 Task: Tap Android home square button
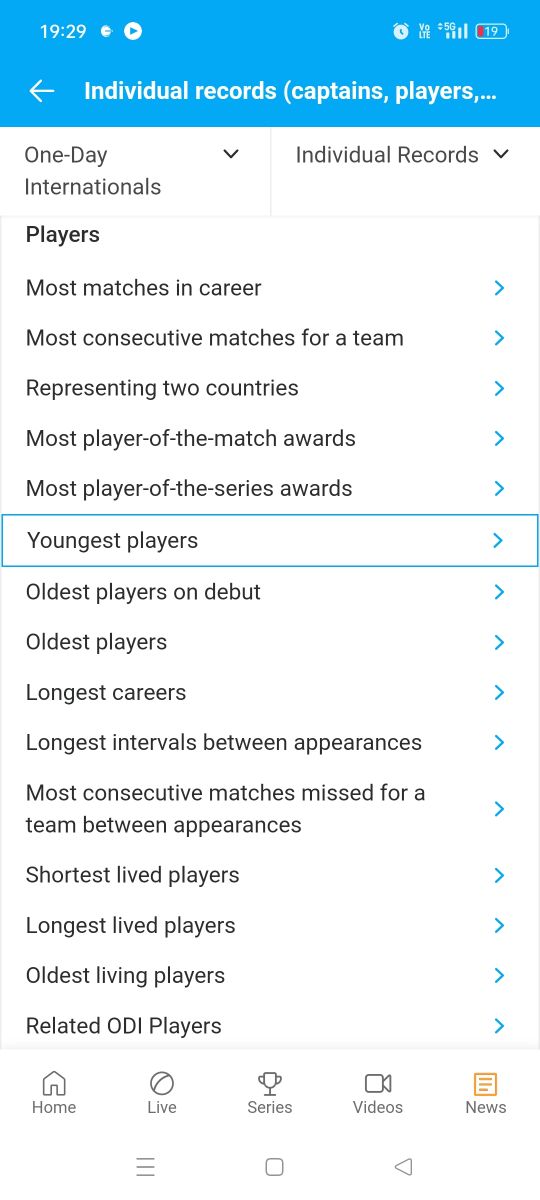tap(274, 1167)
